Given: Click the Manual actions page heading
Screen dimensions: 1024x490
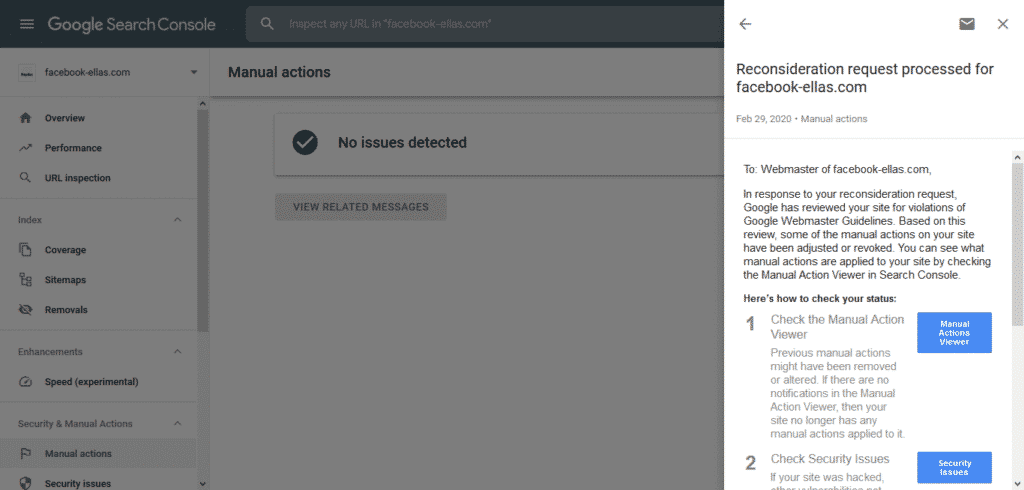Looking at the screenshot, I should [279, 72].
